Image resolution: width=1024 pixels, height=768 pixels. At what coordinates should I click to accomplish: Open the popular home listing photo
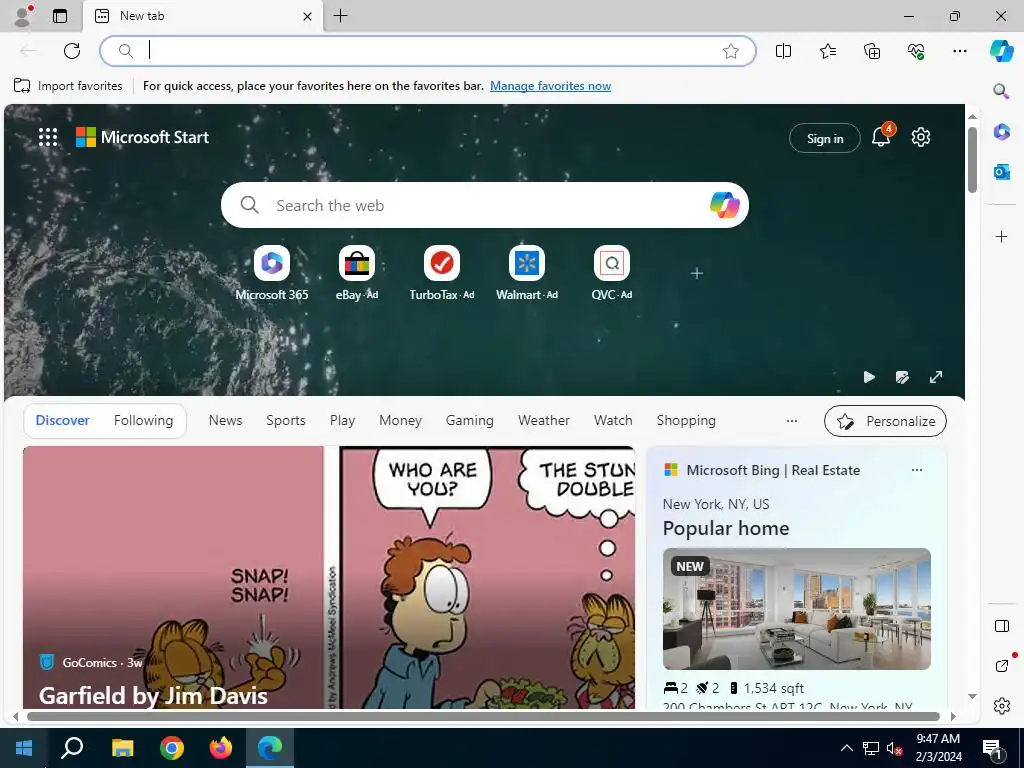[x=796, y=609]
